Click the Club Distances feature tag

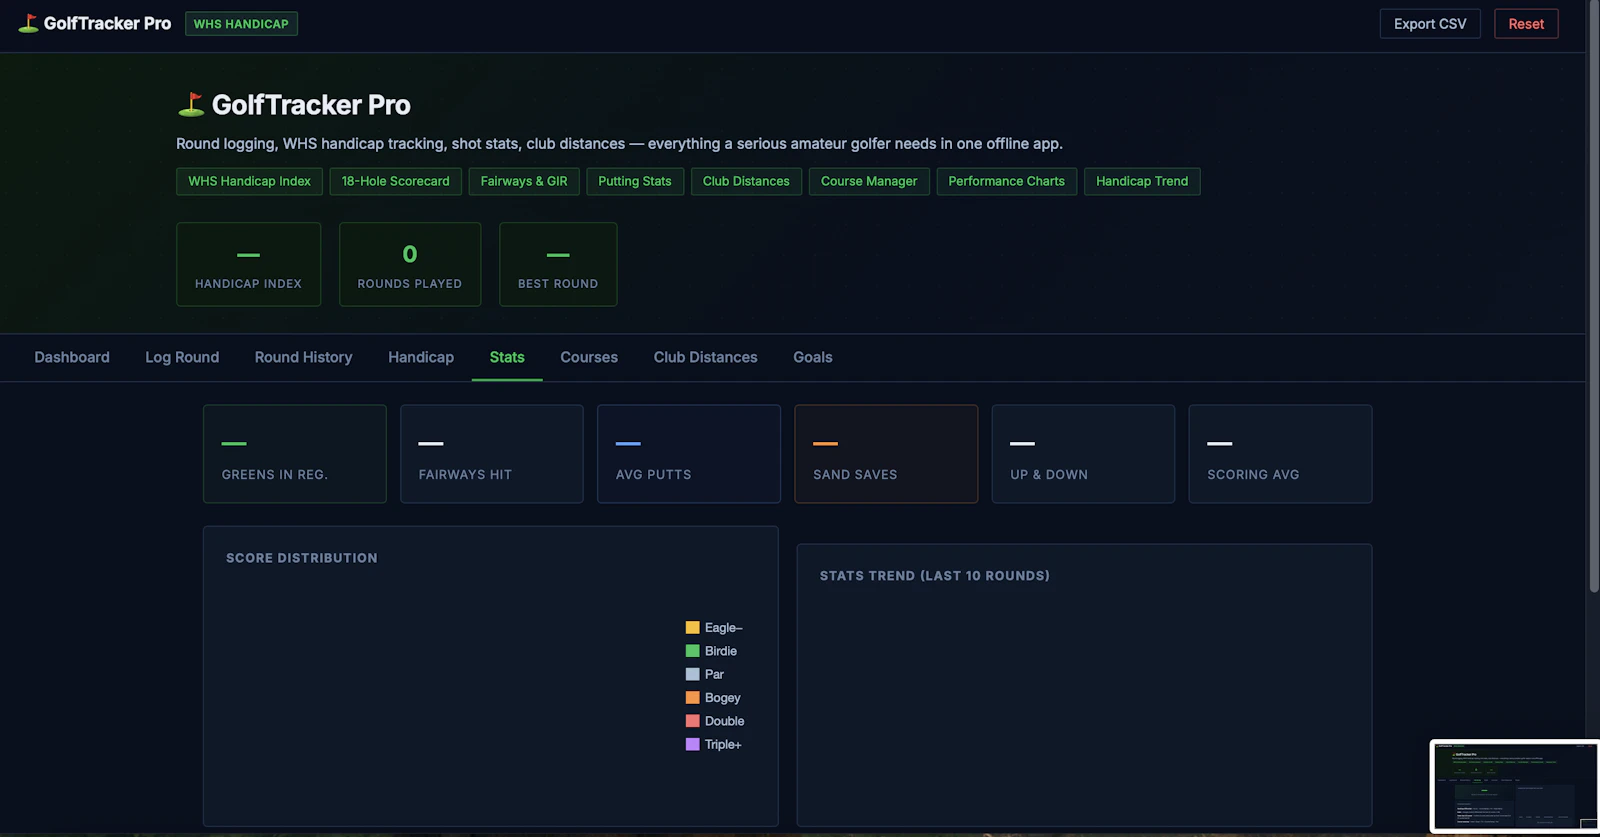pos(746,181)
